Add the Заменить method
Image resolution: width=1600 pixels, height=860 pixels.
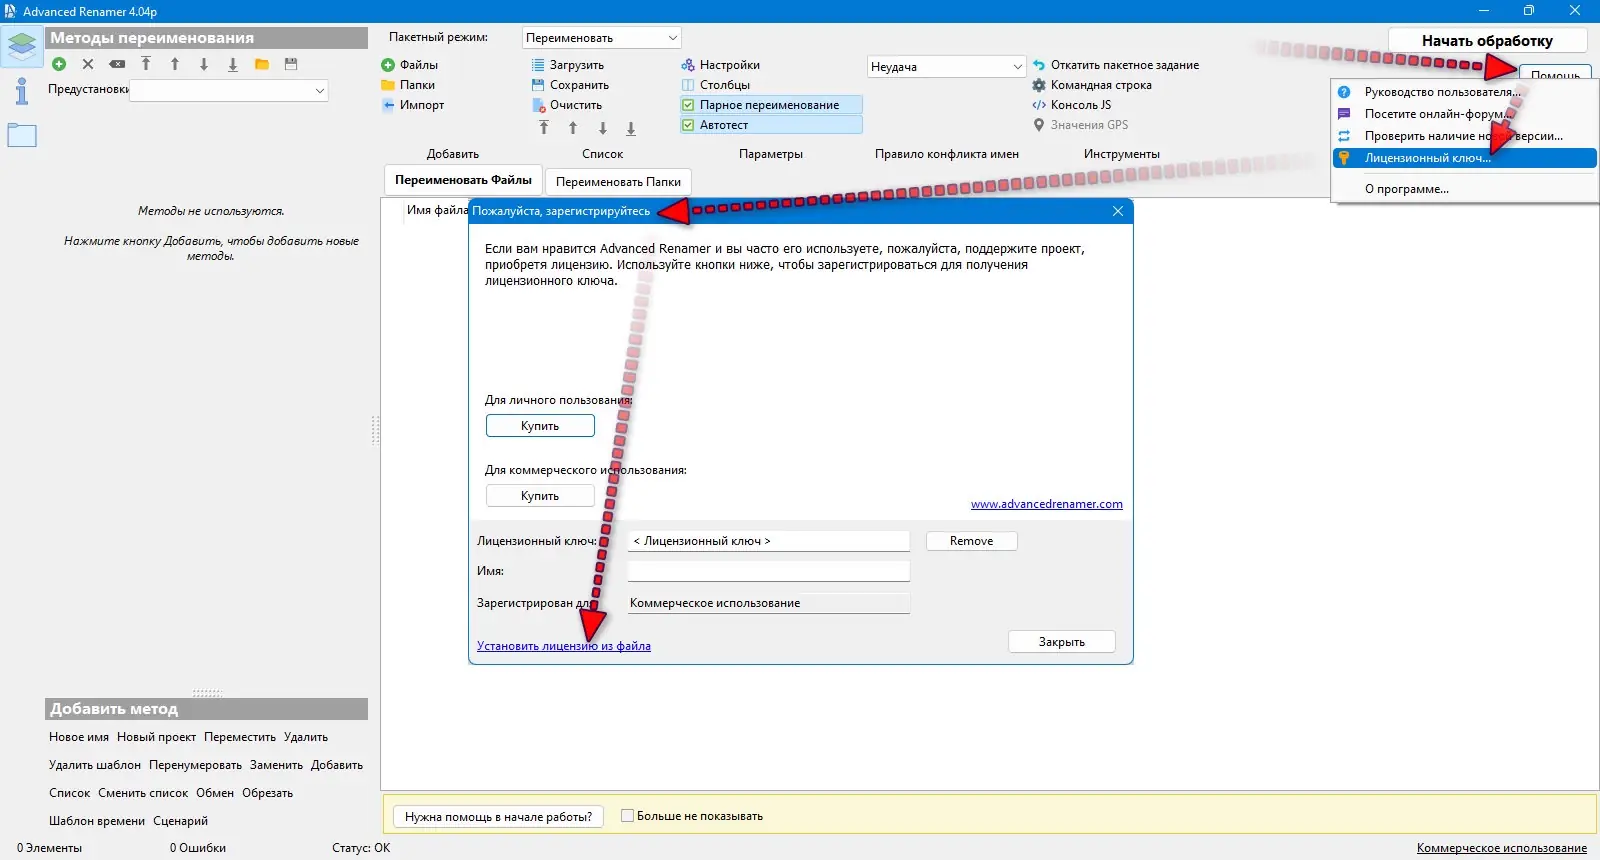tap(276, 765)
